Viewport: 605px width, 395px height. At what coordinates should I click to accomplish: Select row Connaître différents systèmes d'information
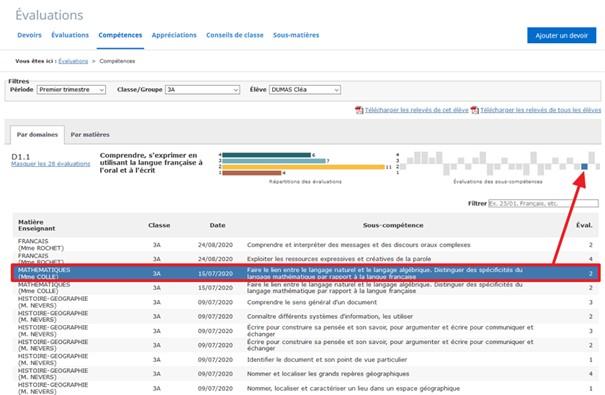pos(306,316)
